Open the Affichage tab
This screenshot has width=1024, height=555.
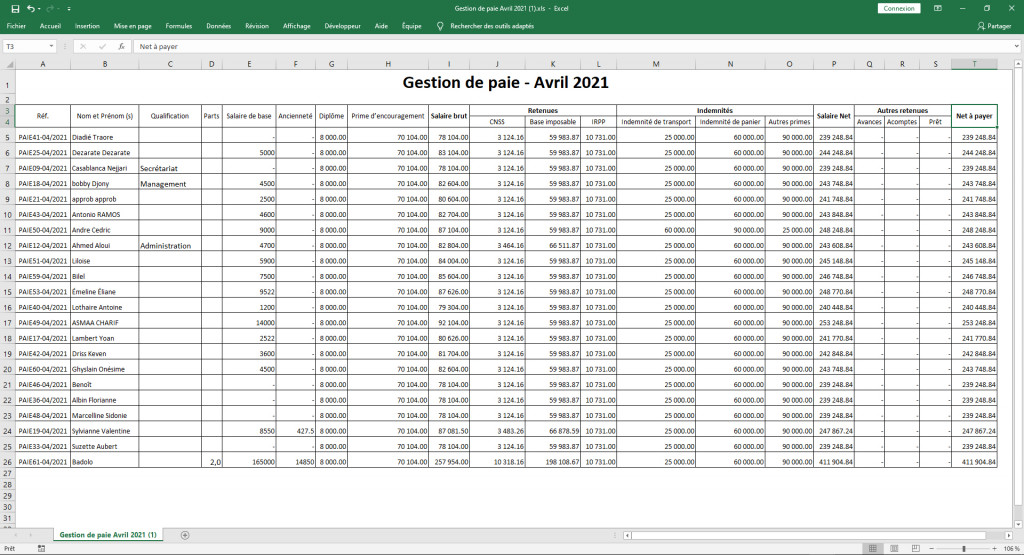(296, 26)
